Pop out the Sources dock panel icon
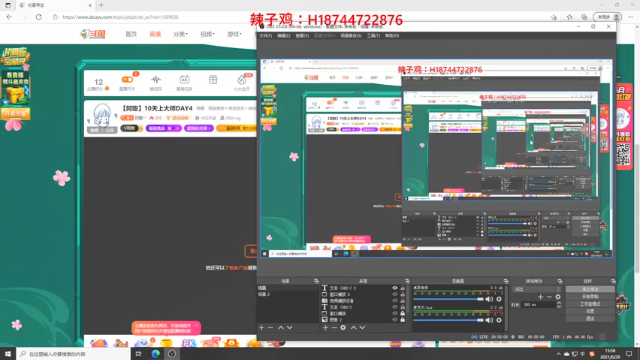The image size is (640, 360). coord(407,281)
